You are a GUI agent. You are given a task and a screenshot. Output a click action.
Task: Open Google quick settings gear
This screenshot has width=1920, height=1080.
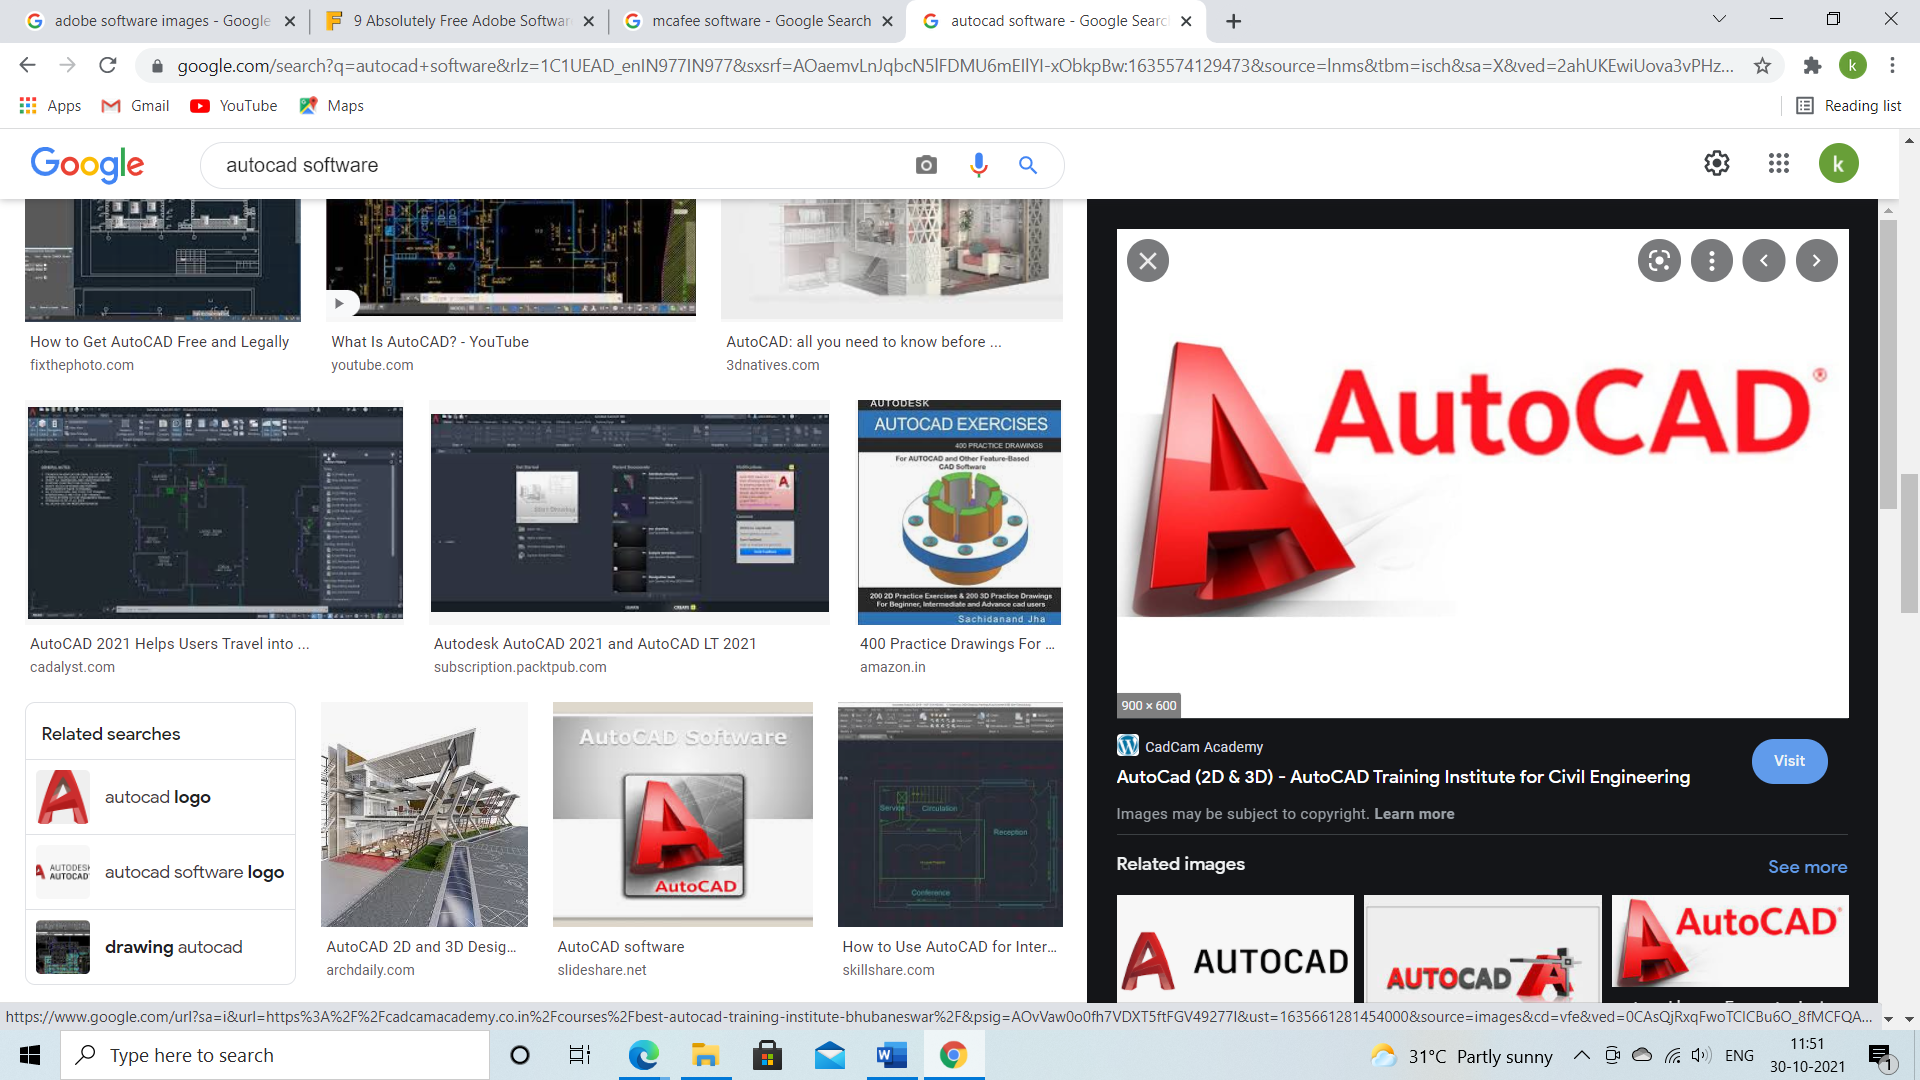tap(1716, 164)
